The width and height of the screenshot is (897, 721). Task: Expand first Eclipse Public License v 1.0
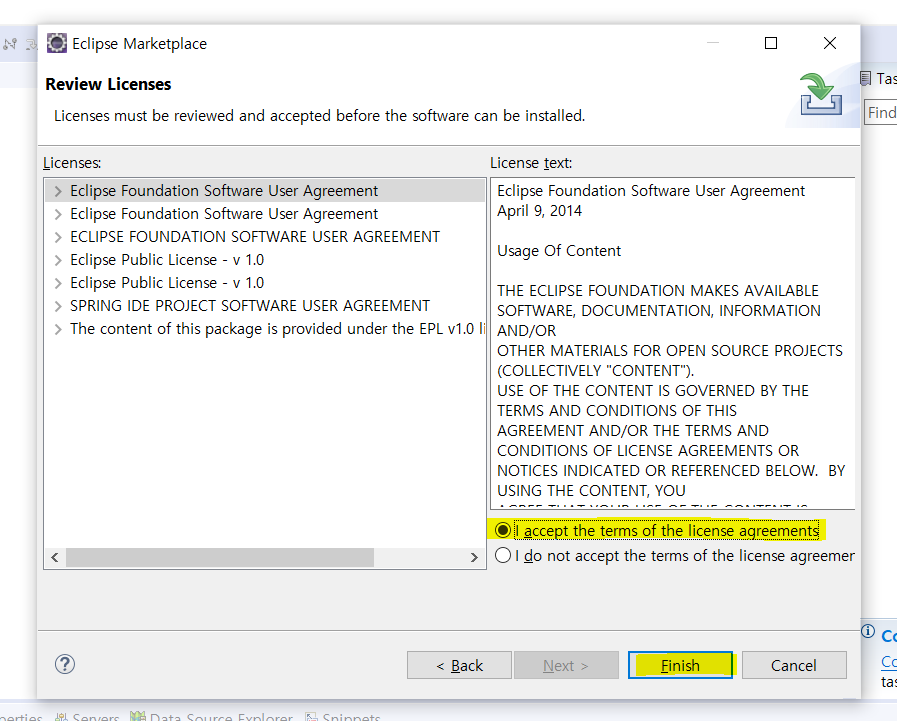58,260
